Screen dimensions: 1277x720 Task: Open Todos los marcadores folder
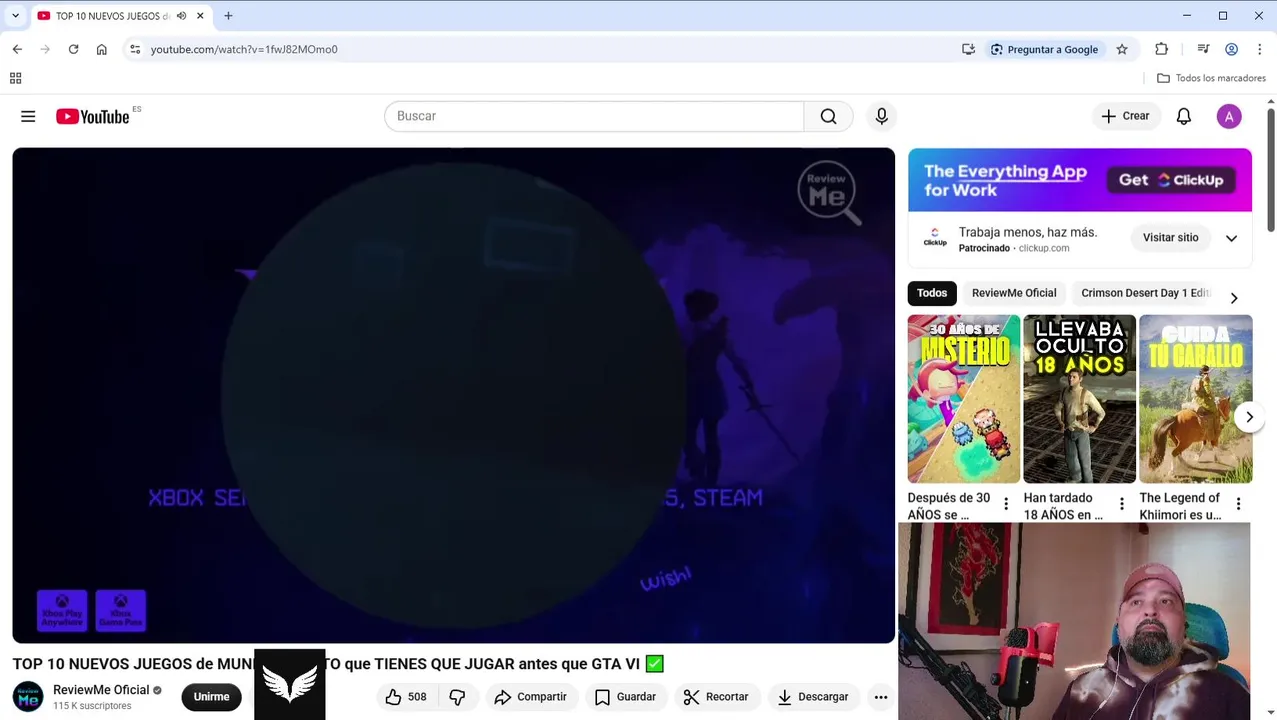click(x=1211, y=78)
